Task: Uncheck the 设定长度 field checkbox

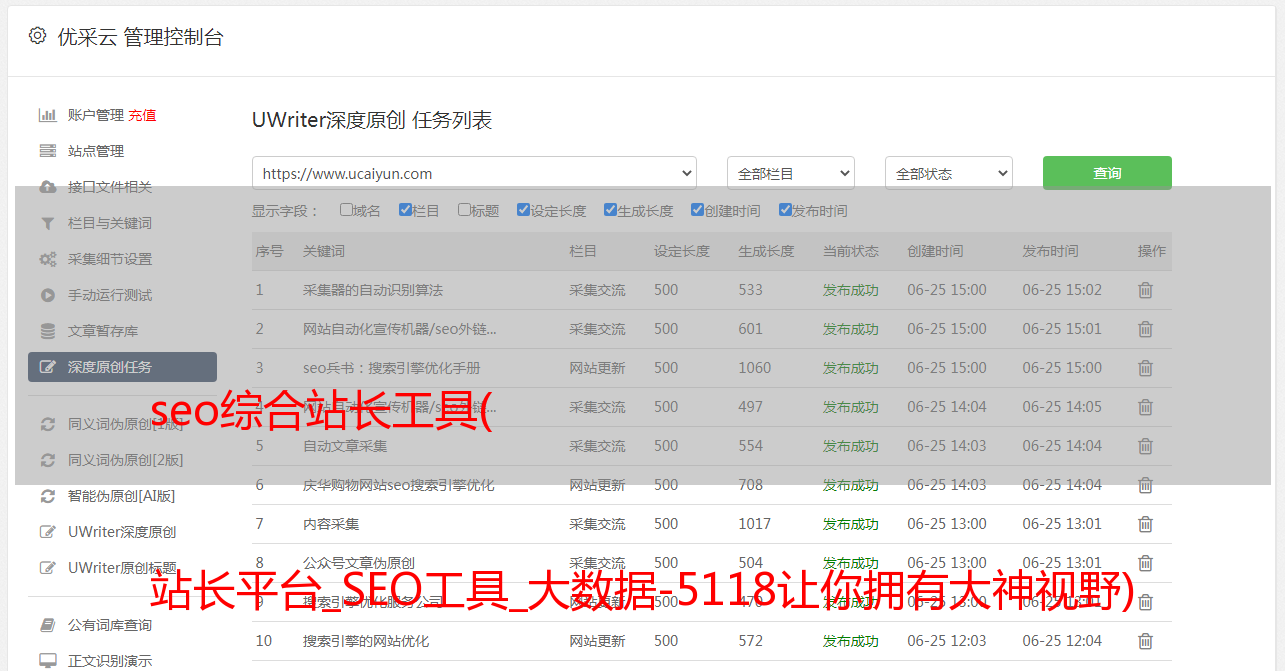Action: [x=523, y=210]
